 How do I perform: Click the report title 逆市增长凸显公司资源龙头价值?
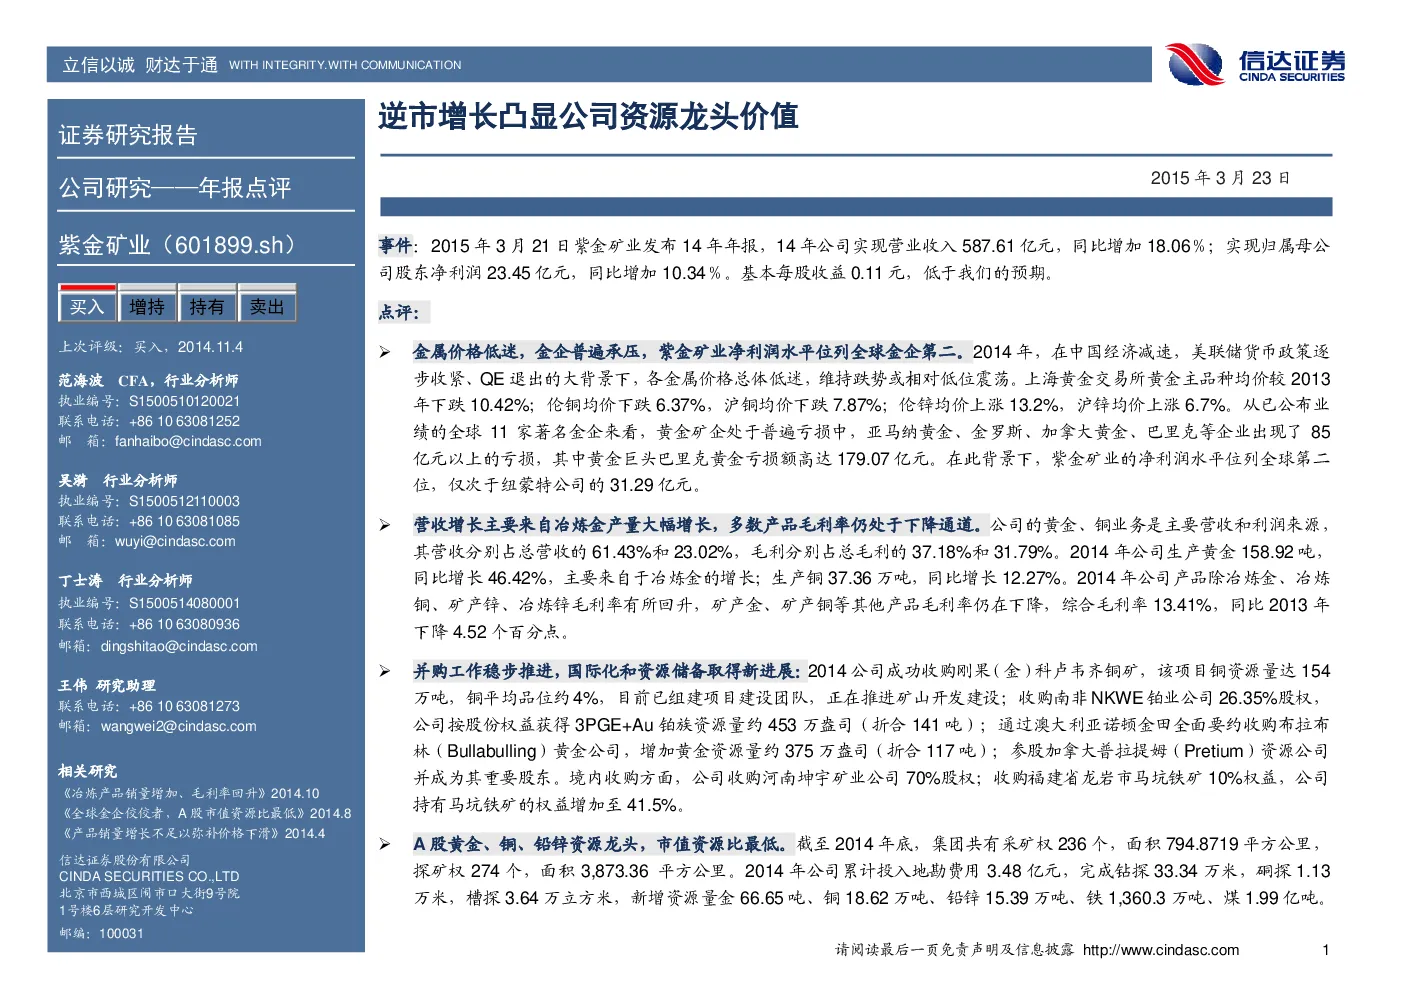[588, 117]
